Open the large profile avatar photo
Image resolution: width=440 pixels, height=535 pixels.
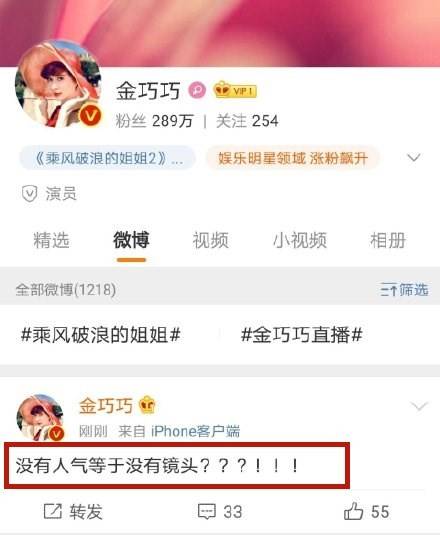click(x=58, y=84)
